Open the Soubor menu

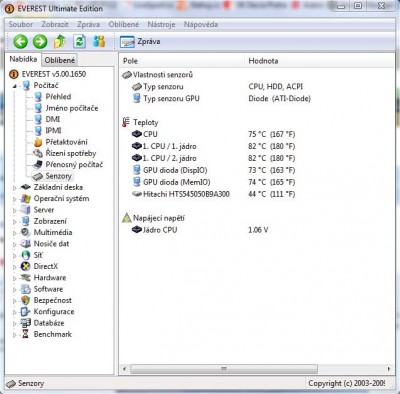pos(21,24)
